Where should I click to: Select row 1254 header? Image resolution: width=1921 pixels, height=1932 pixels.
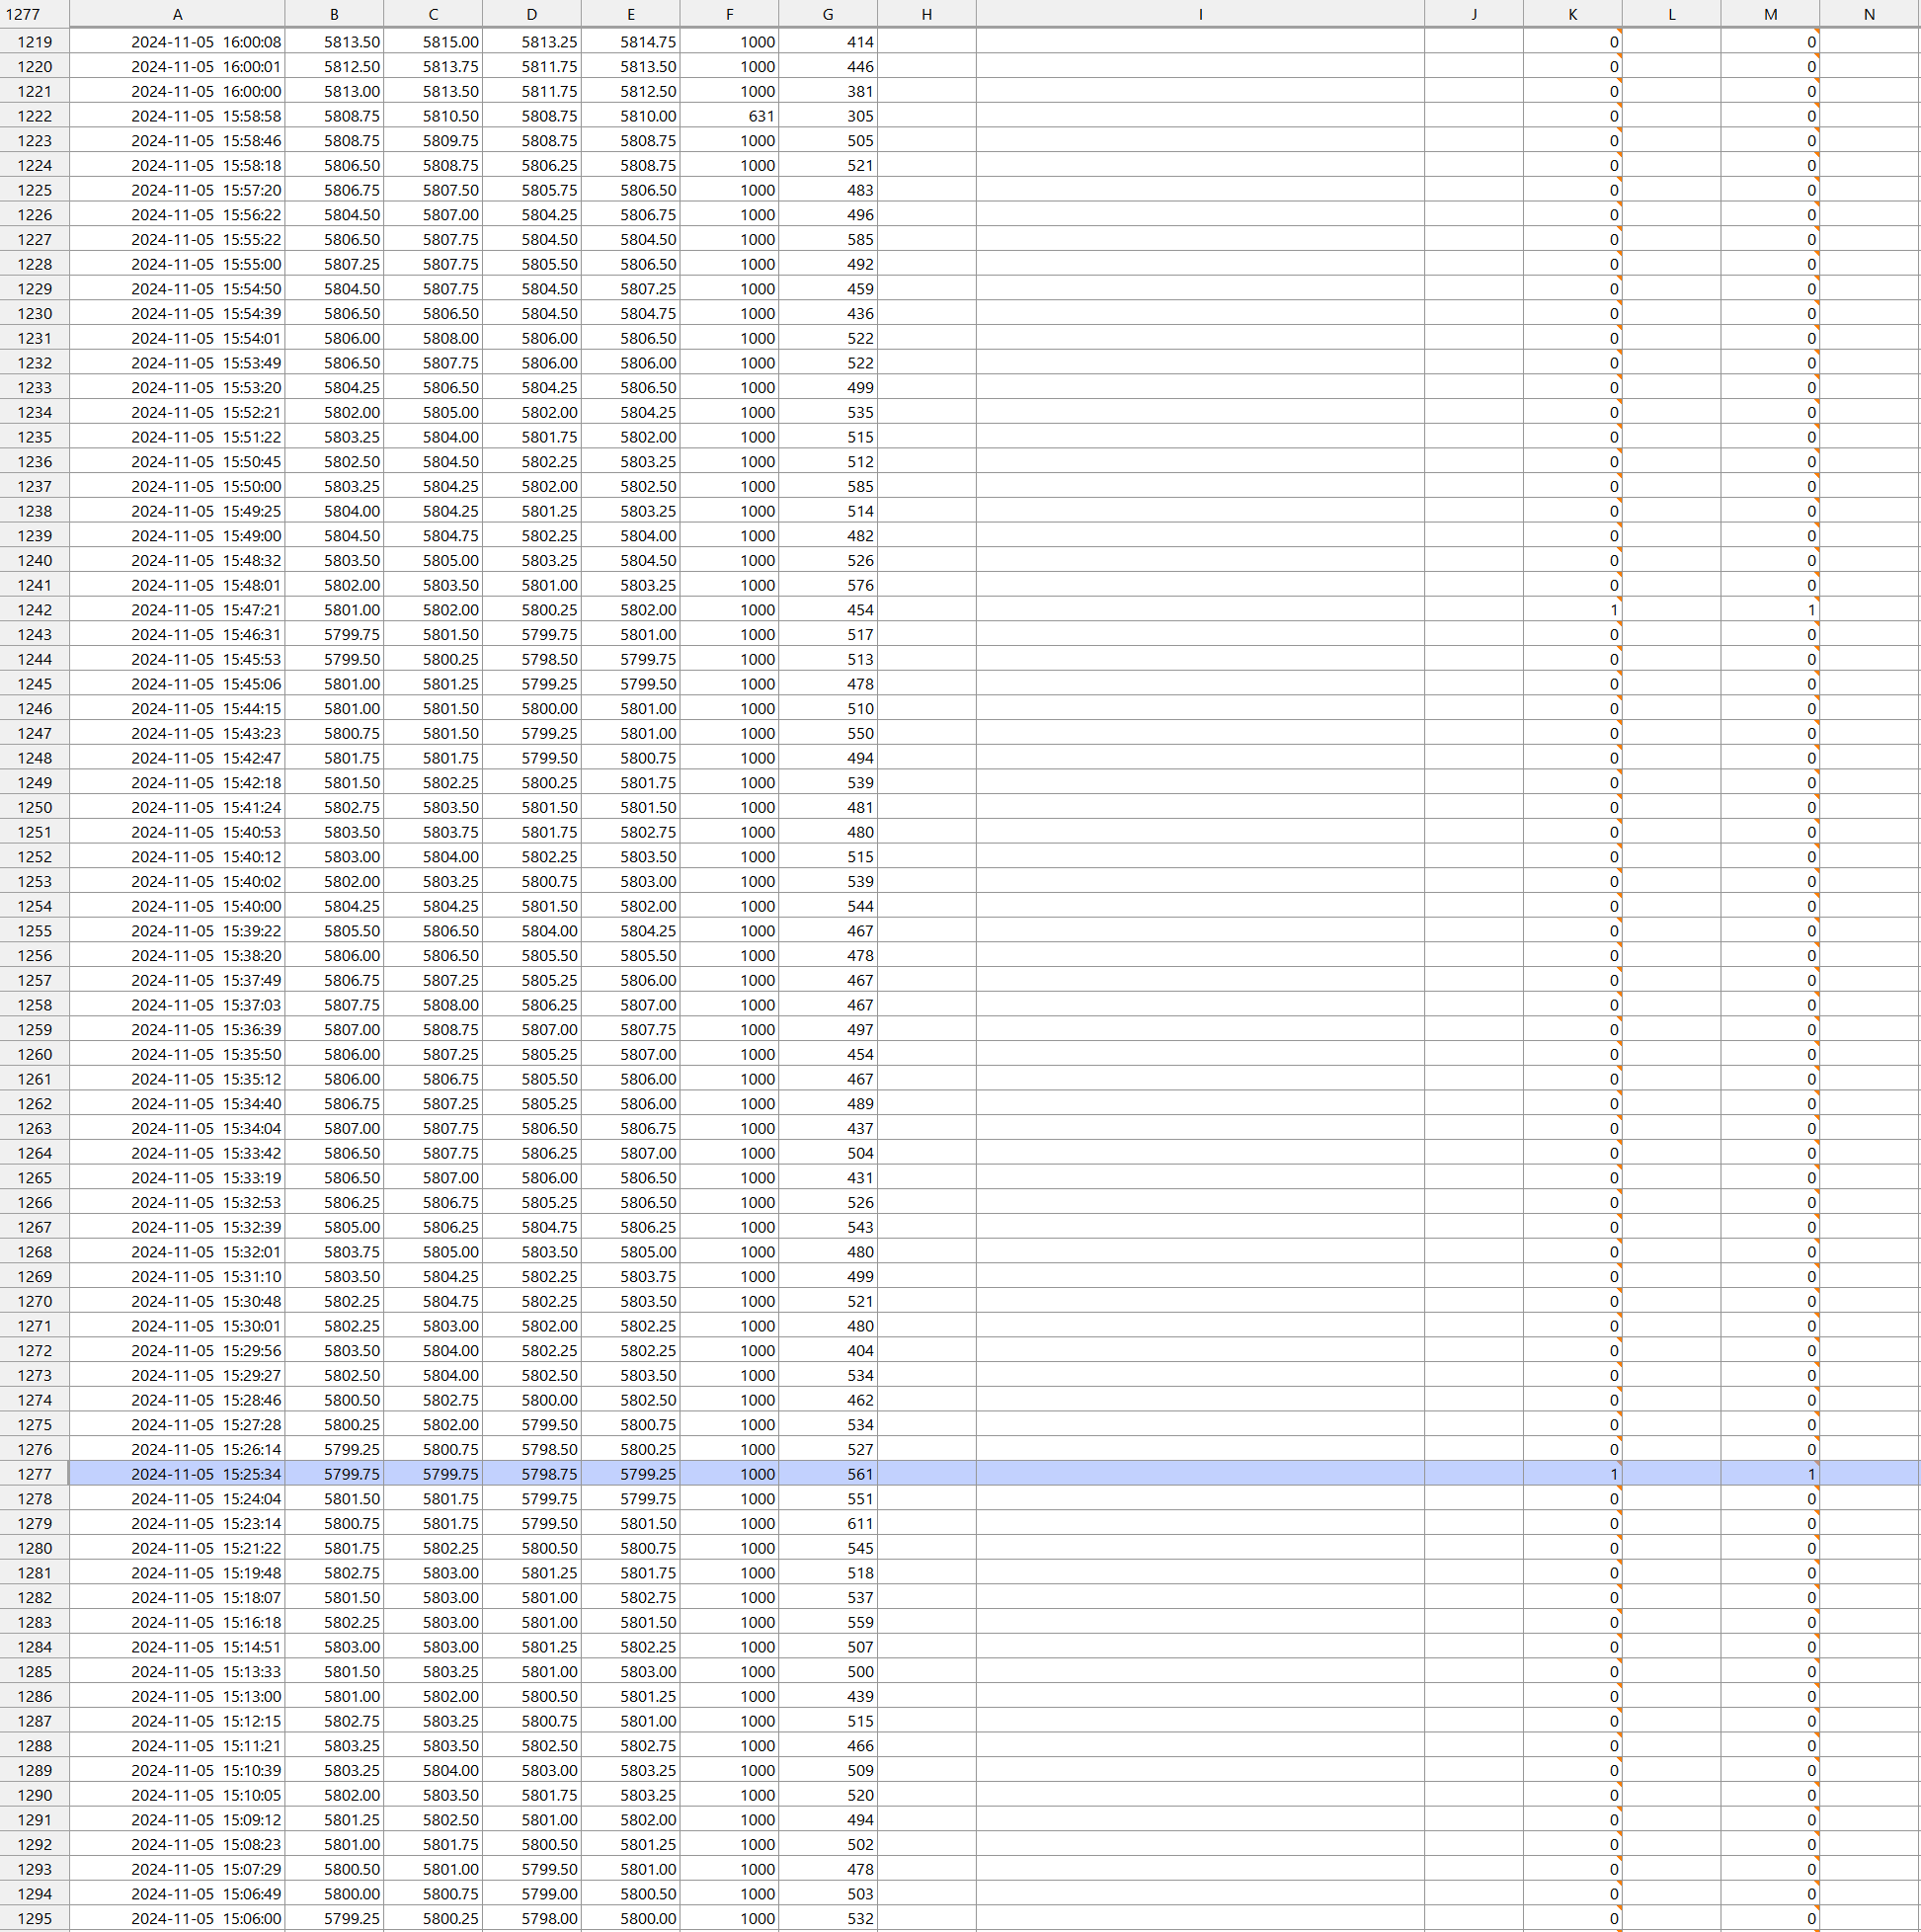tap(34, 906)
